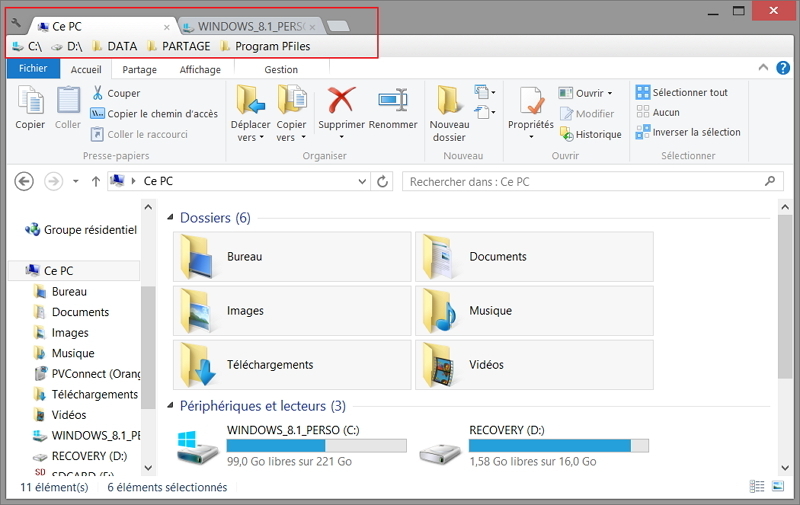The image size is (800, 505).
Task: Close the Ce PC tab
Action: pos(167,27)
